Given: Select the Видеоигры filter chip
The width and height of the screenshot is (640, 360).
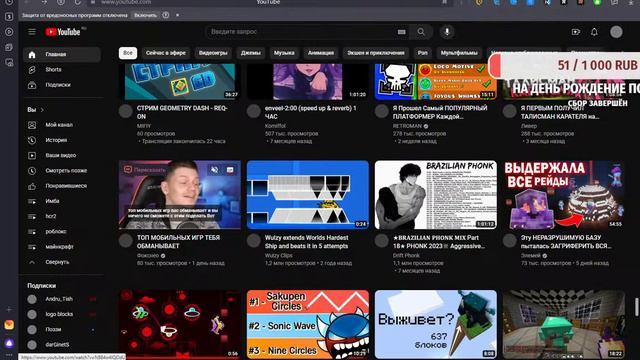Looking at the screenshot, I should [213, 53].
